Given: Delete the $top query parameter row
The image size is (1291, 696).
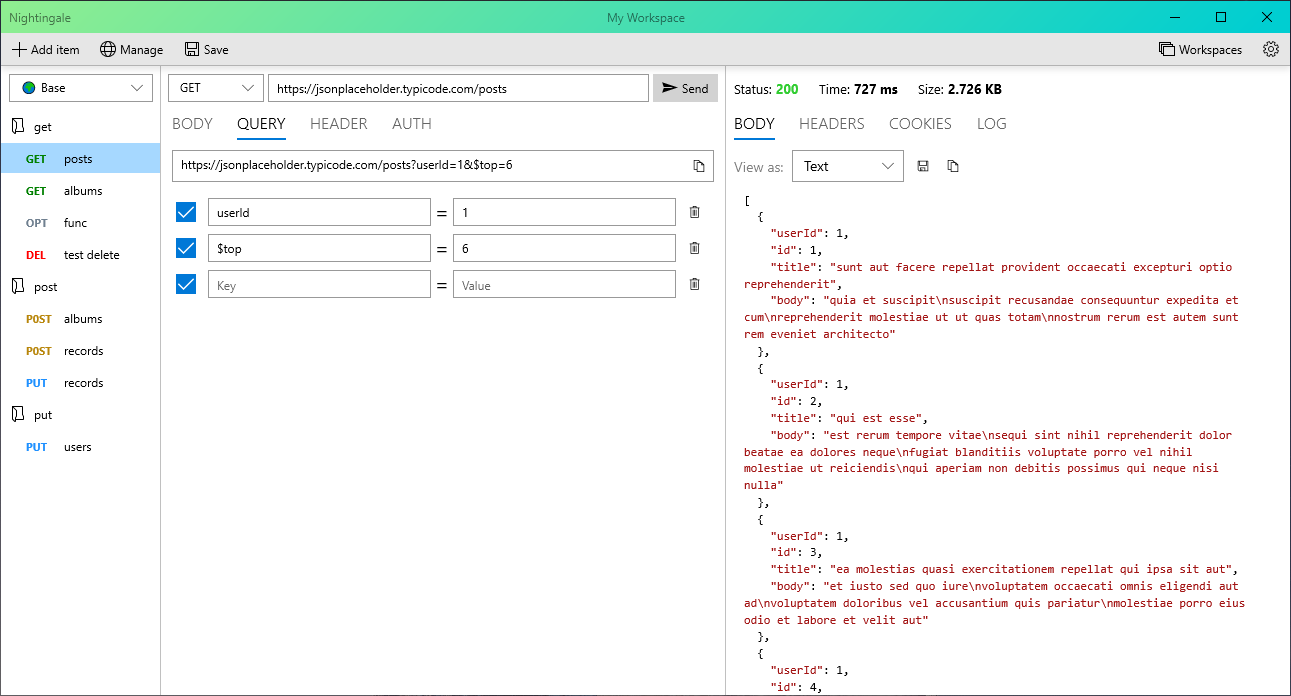Looking at the screenshot, I should click(x=694, y=248).
